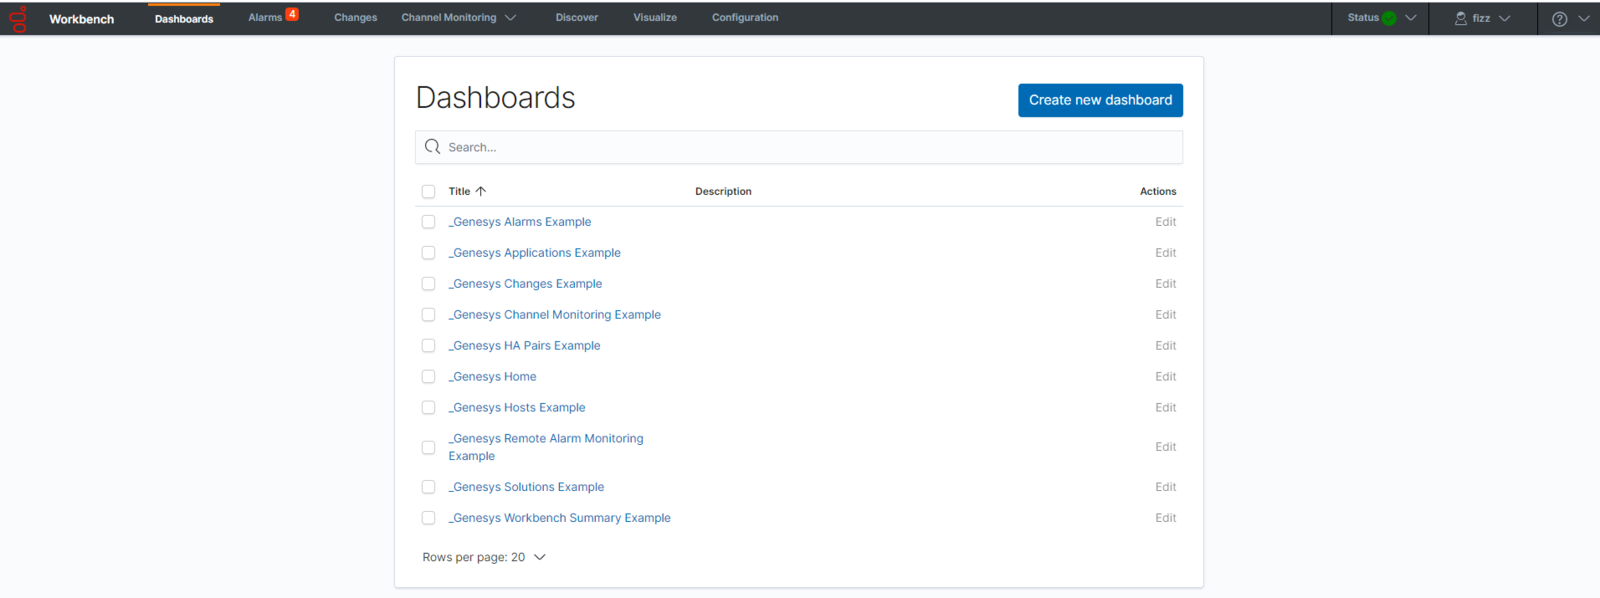This screenshot has height=598, width=1600.
Task: Edit the _Genesys Changes Example dashboard
Action: coord(1165,284)
